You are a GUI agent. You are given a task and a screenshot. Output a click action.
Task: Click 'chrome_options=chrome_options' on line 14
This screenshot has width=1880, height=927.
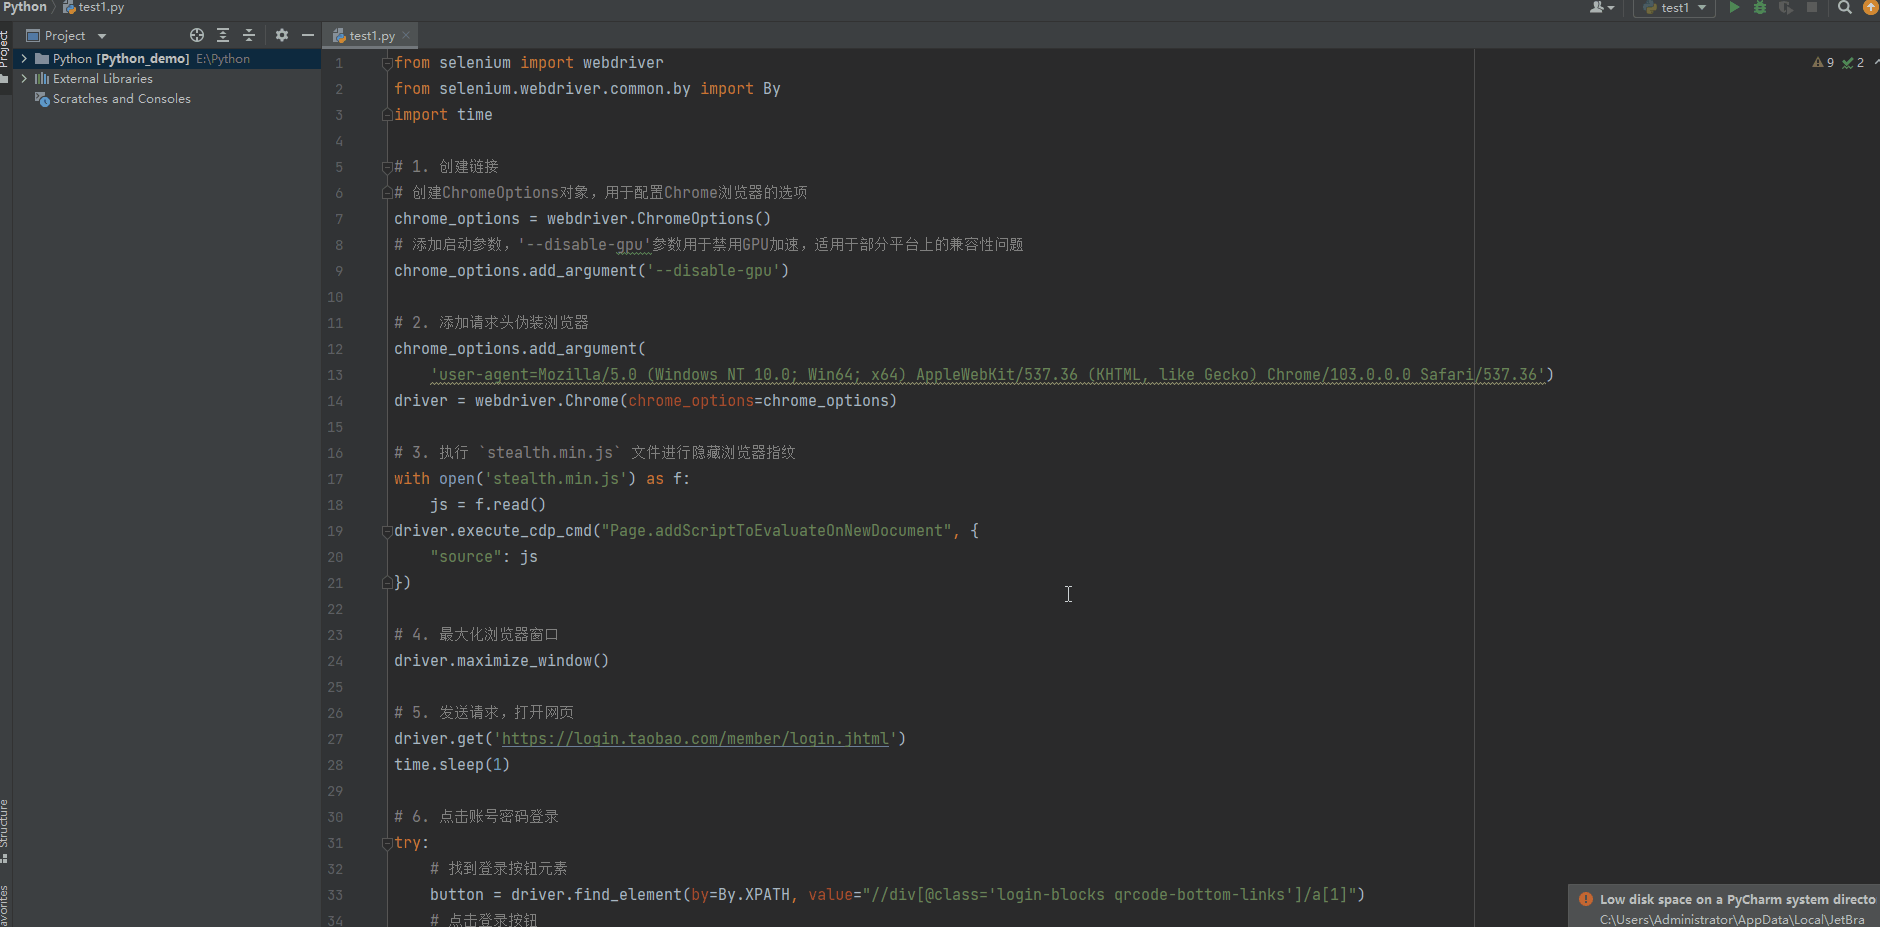758,401
